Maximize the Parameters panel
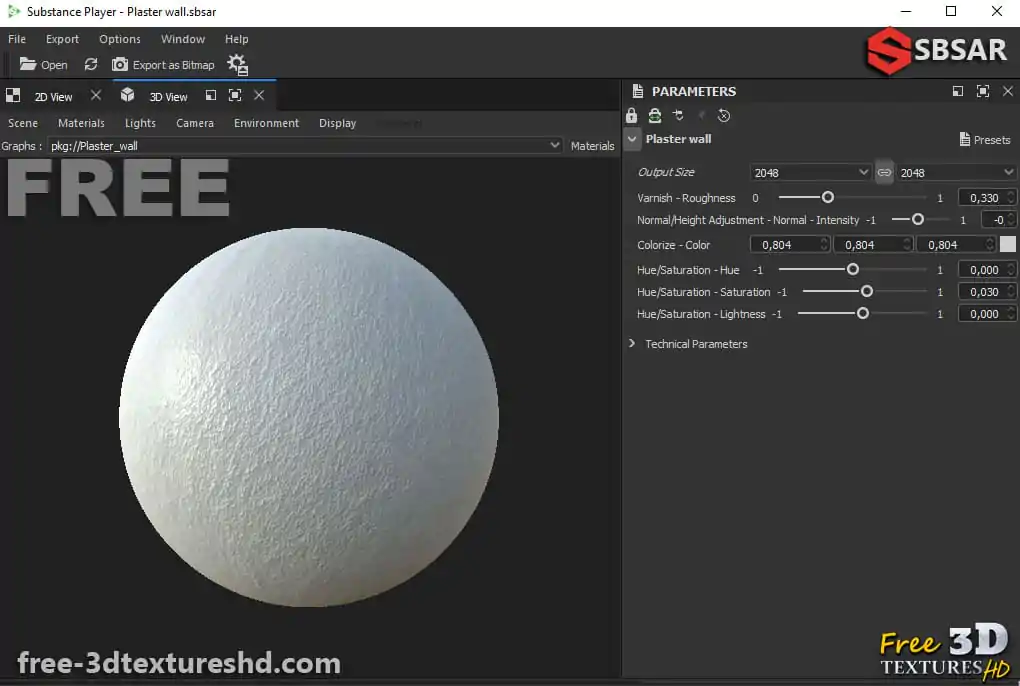Viewport: 1020px width, 686px height. [983, 91]
